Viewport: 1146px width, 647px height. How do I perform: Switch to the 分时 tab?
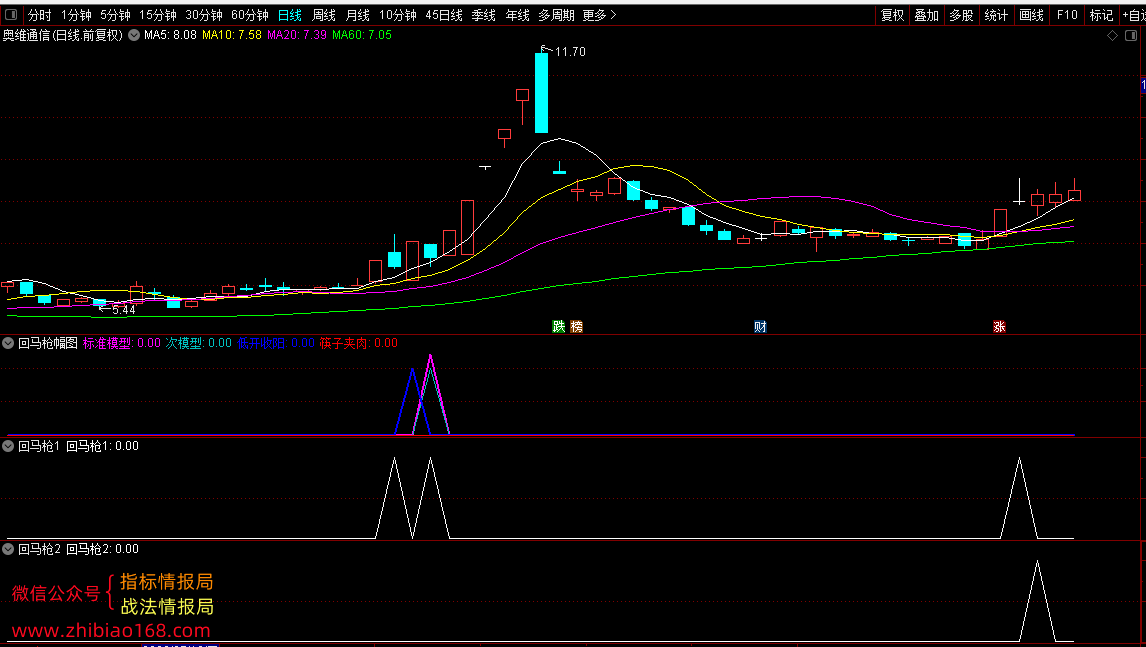pos(39,15)
